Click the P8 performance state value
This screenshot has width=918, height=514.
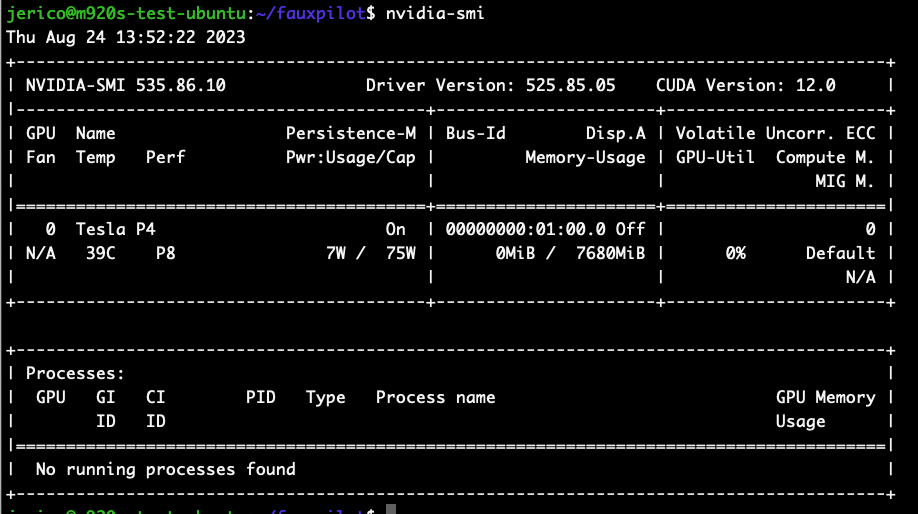tap(165, 253)
